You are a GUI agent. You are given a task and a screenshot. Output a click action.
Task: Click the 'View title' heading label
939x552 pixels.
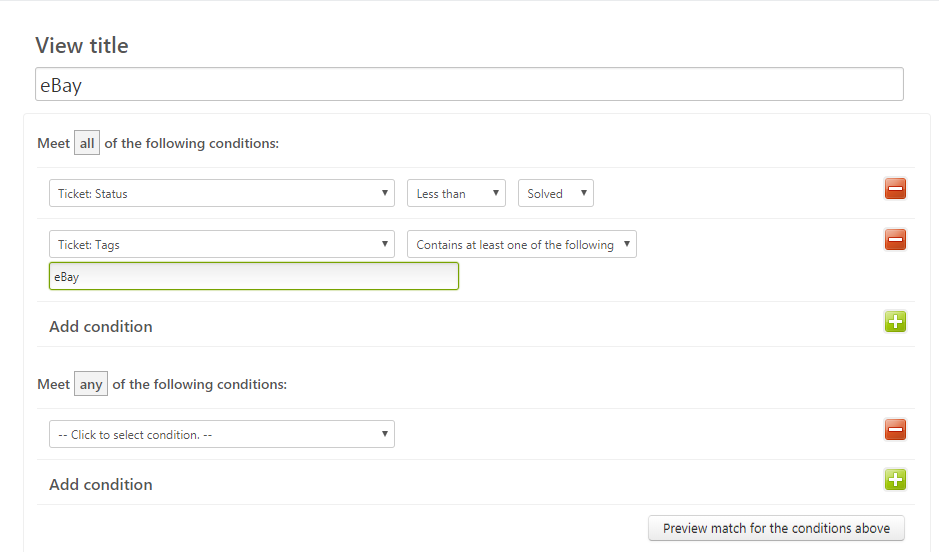[x=82, y=46]
